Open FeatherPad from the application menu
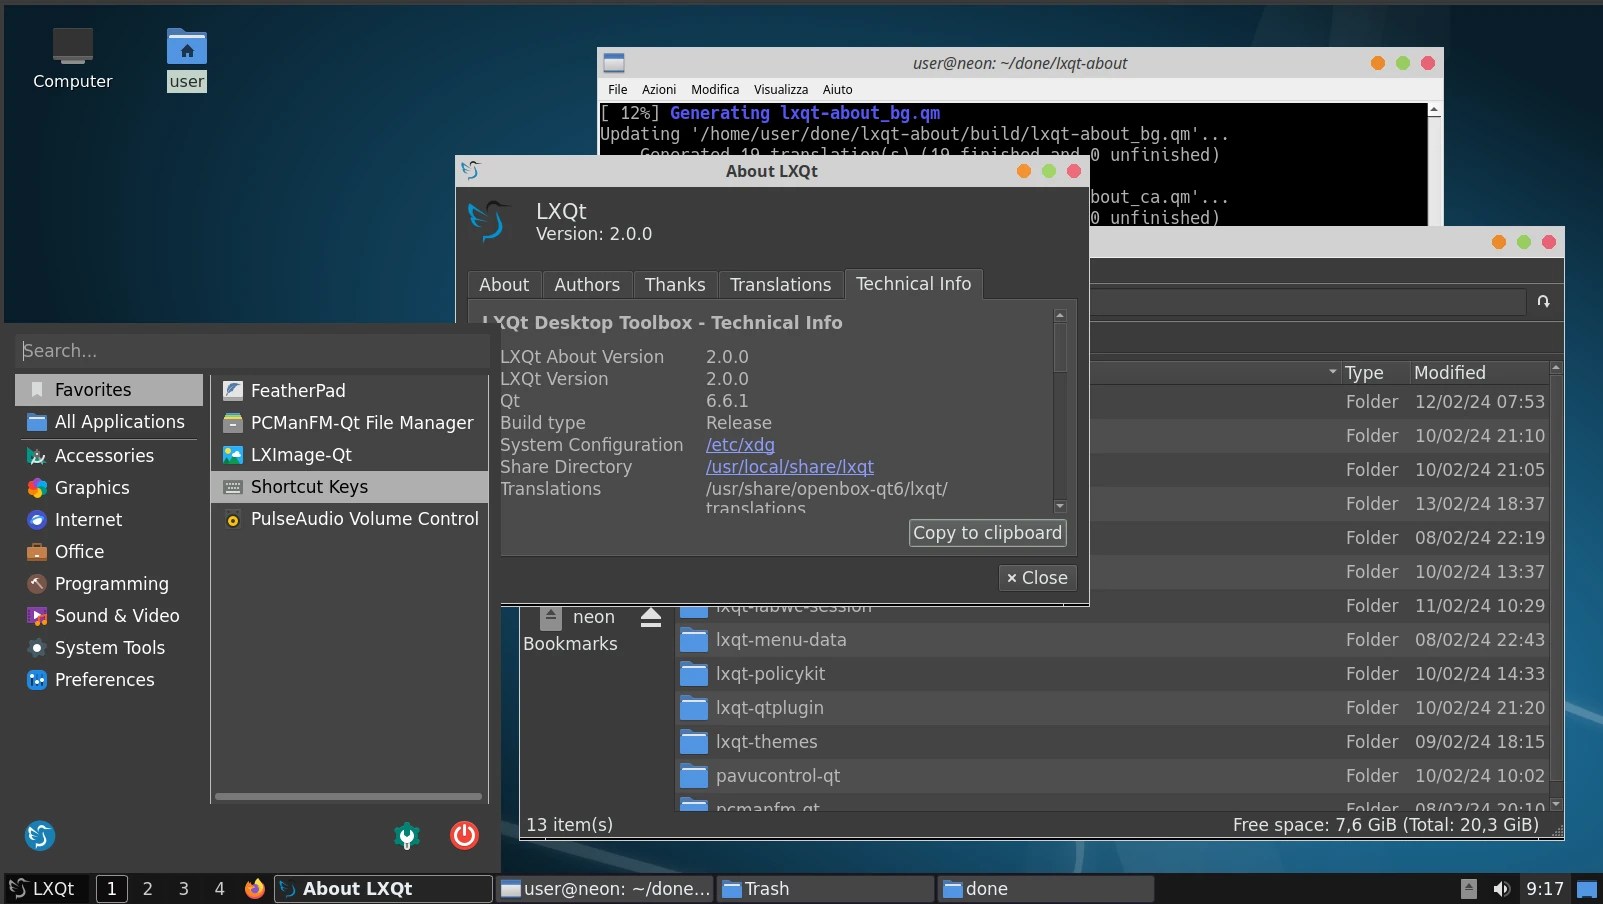The width and height of the screenshot is (1603, 904). coord(296,390)
